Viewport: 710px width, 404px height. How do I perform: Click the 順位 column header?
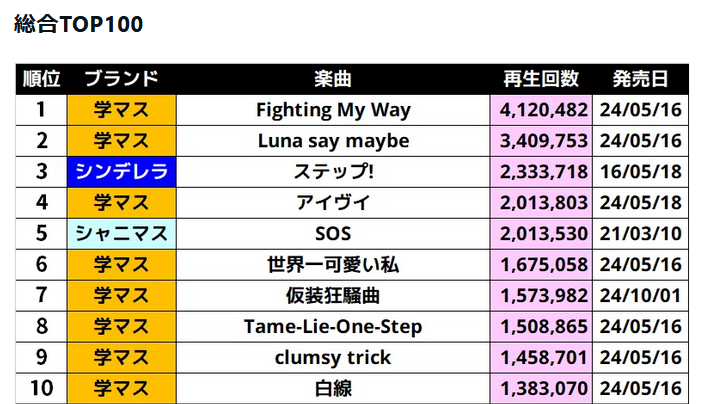(x=41, y=79)
